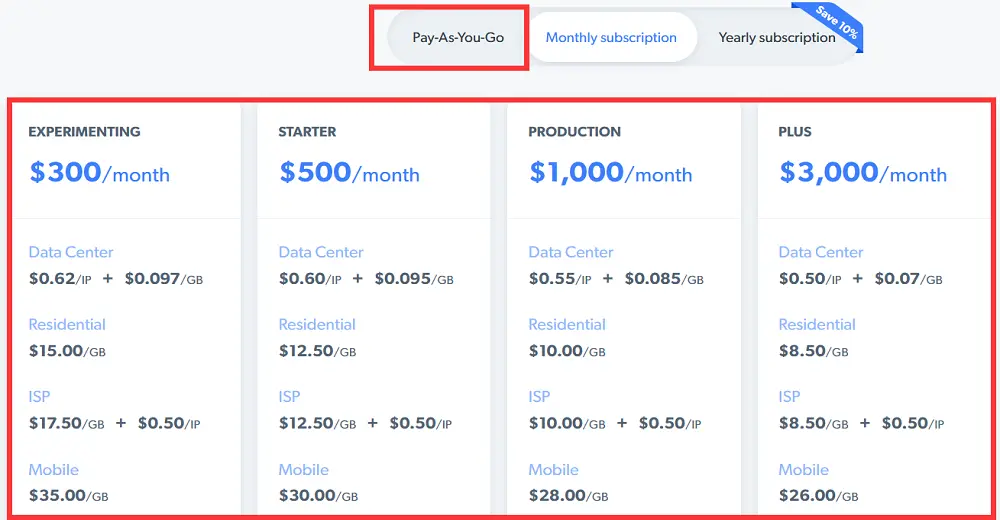
Task: Click $0.50/IP in Plus ISP row
Action: (913, 423)
